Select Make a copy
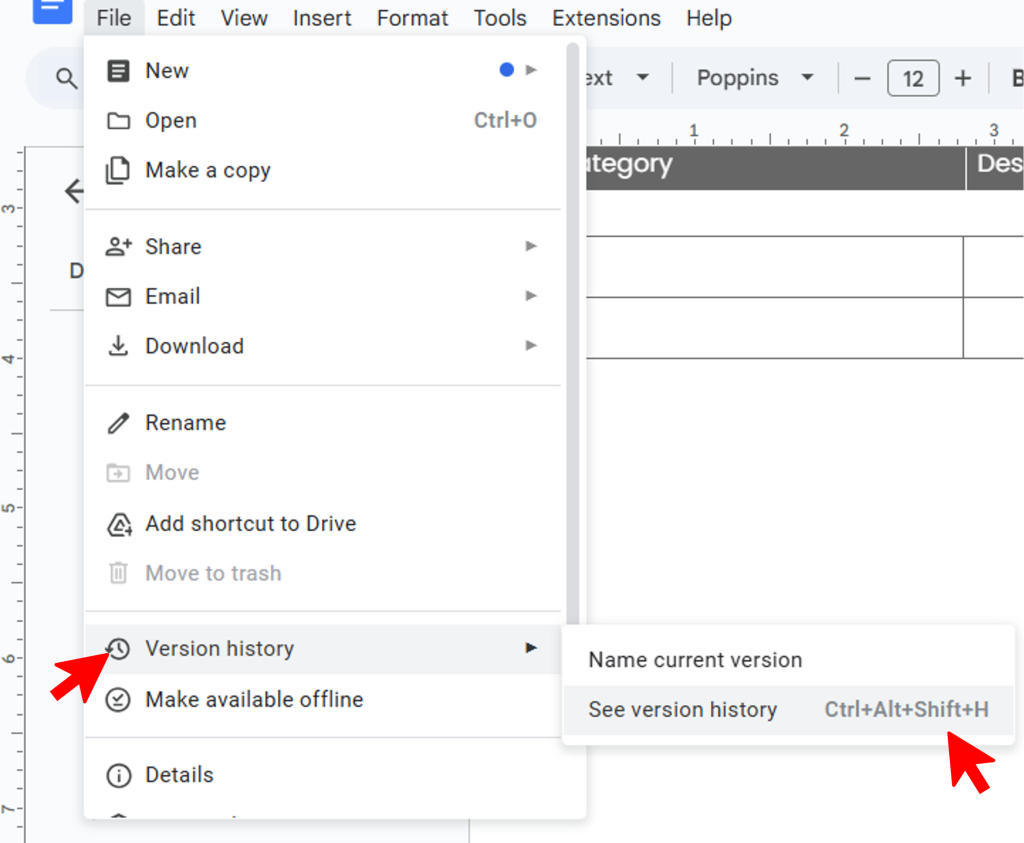The width and height of the screenshot is (1024, 843). [x=208, y=170]
